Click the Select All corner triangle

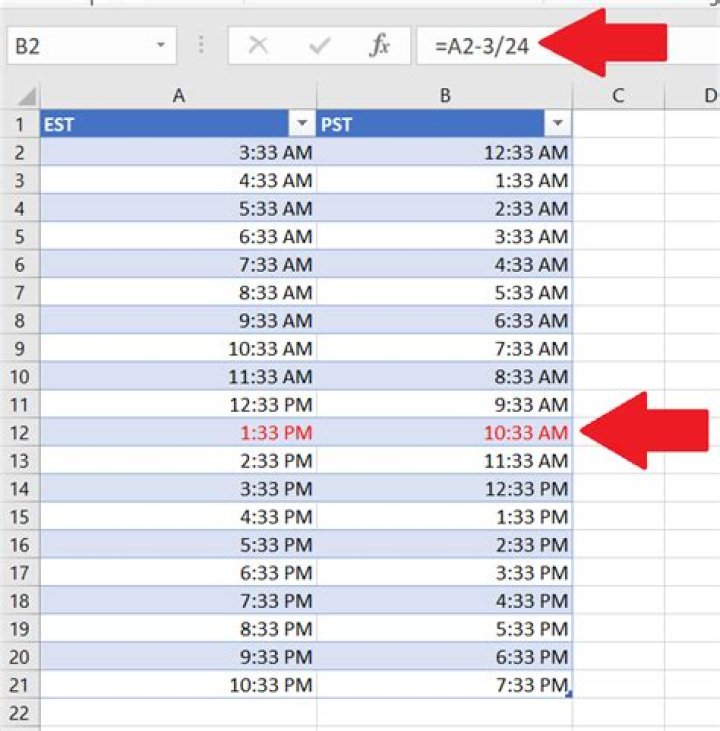pyautogui.click(x=26, y=97)
